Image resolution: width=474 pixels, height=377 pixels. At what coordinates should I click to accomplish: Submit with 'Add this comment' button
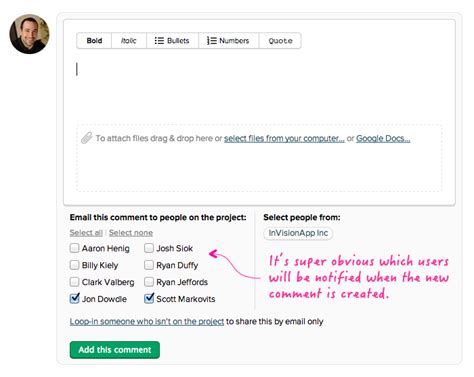coord(115,350)
